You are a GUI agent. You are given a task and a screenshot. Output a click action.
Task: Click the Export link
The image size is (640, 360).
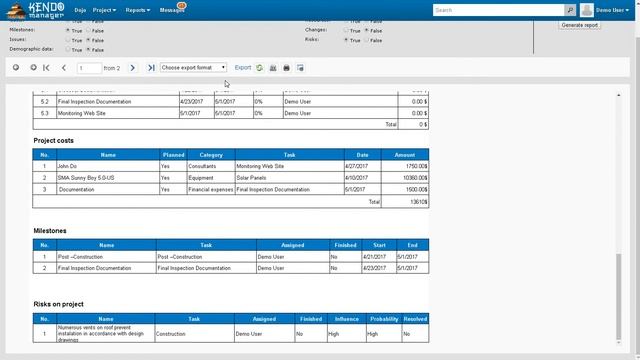[x=243, y=67]
